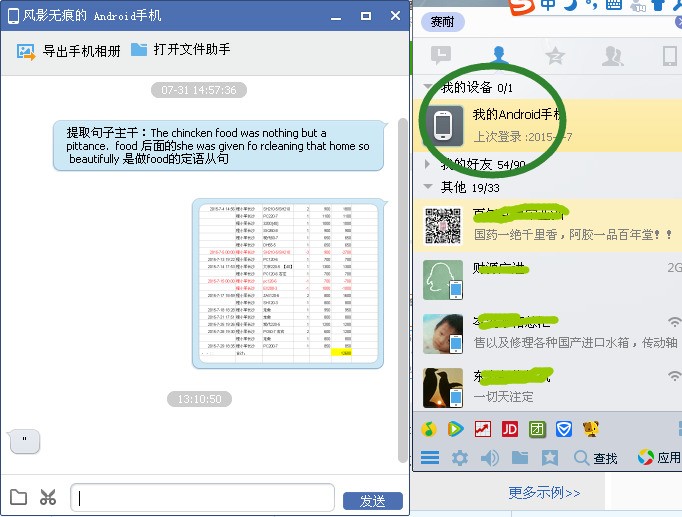Open the file folder icon in bottom bar
The image size is (682, 517).
[520, 457]
